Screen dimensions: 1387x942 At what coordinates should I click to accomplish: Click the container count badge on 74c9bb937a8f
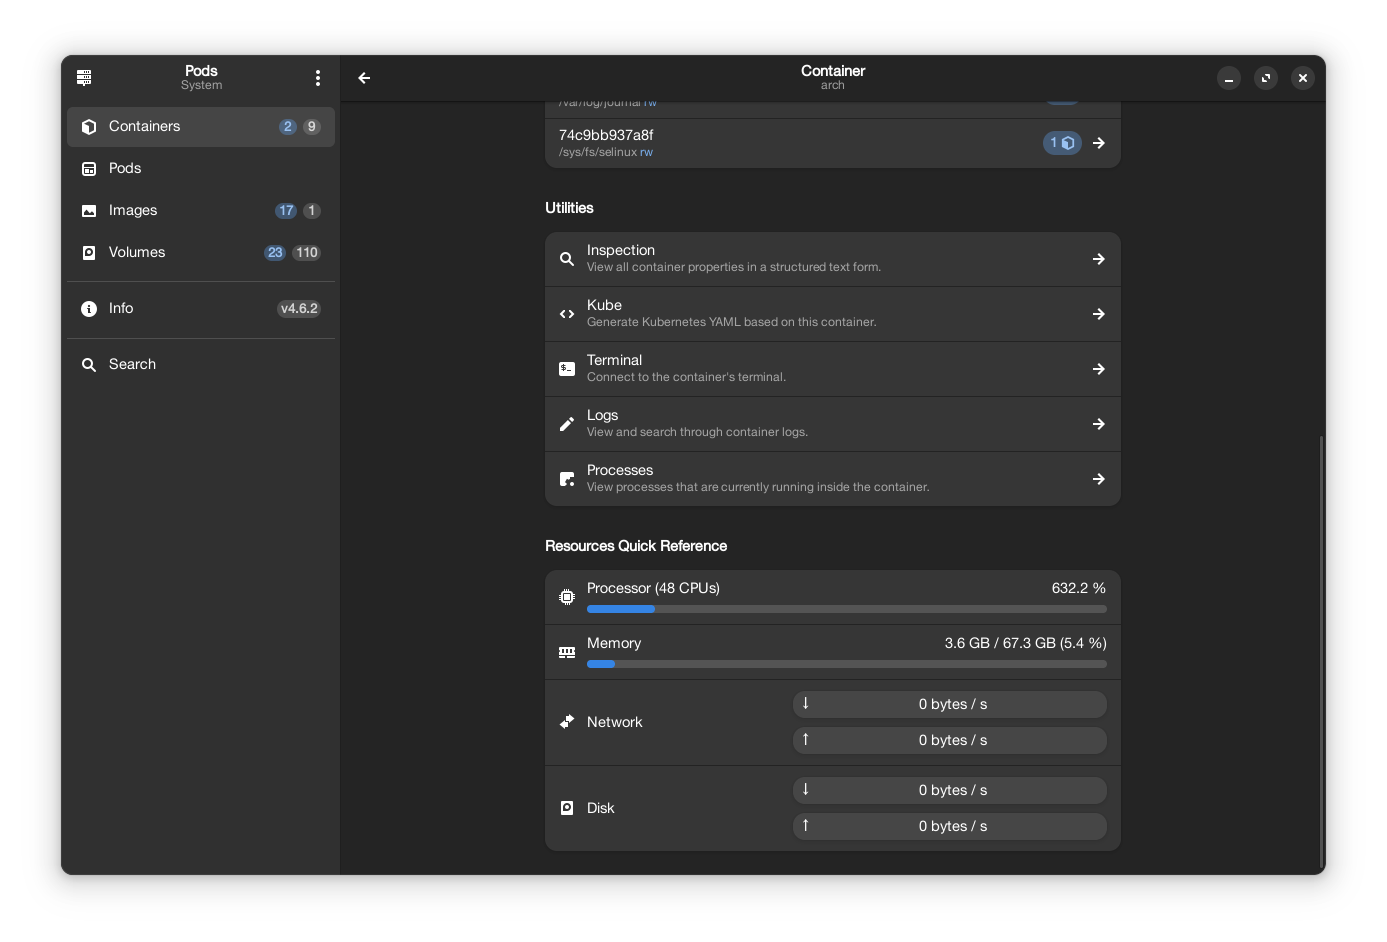(x=1062, y=143)
